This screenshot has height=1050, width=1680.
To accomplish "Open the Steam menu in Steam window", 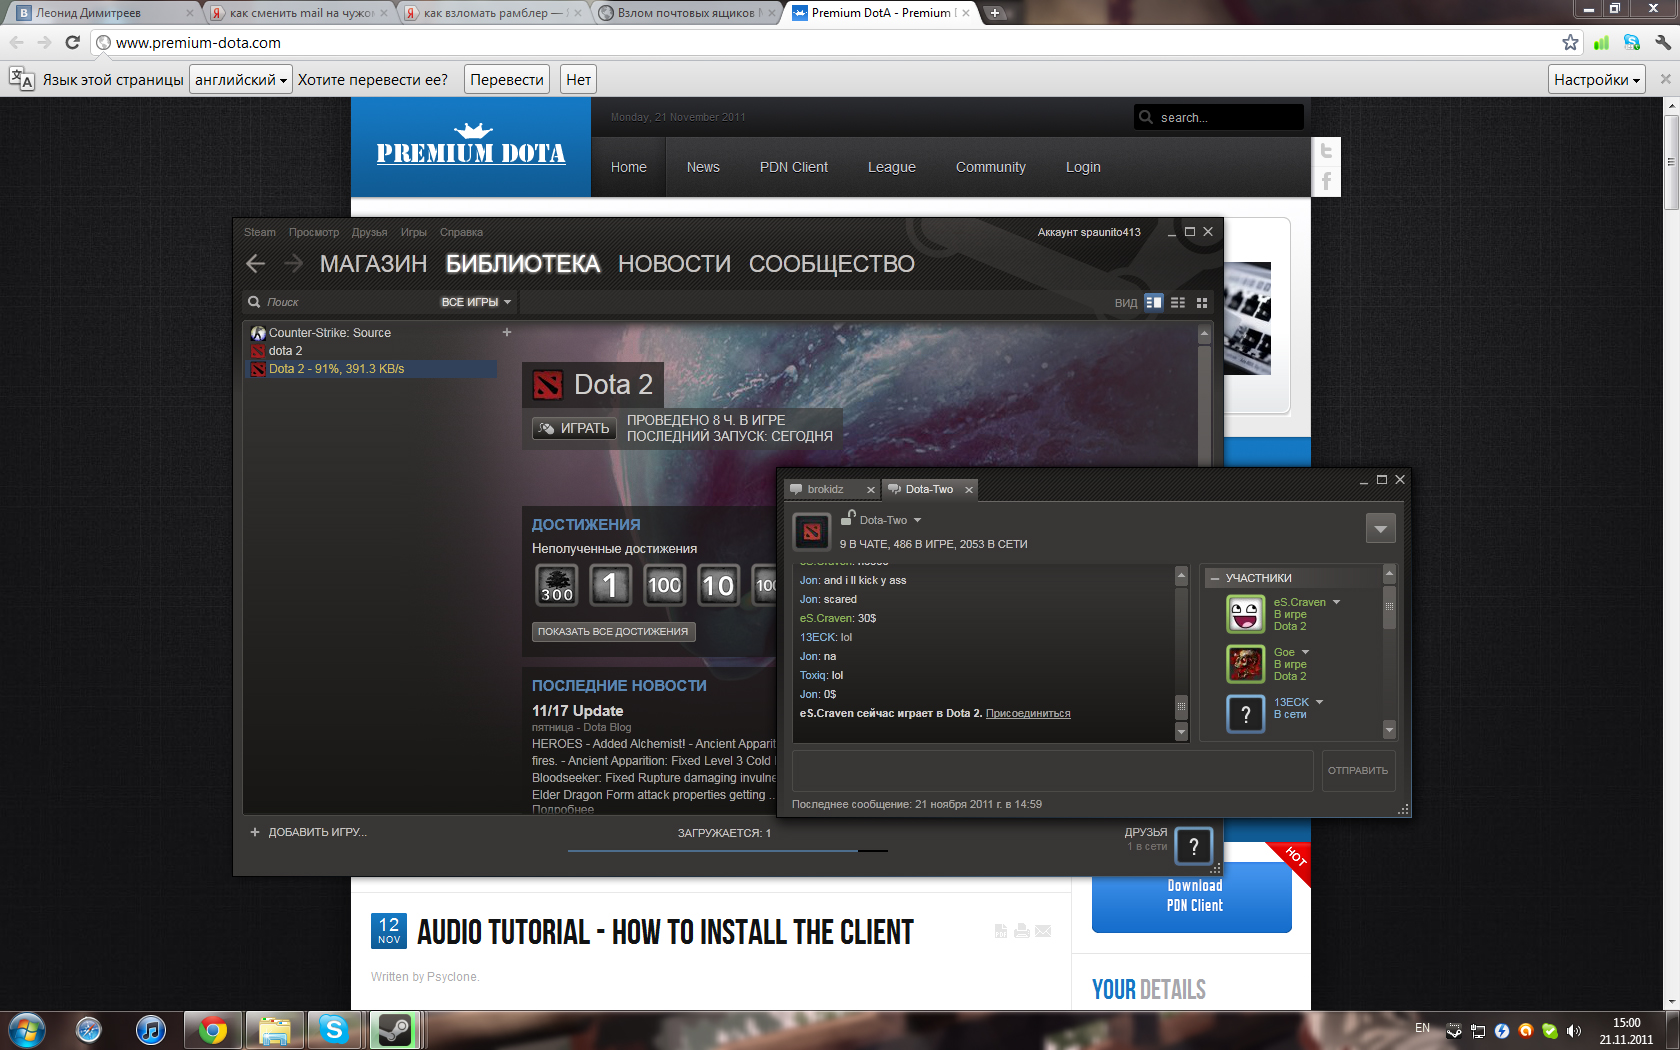I will (x=260, y=232).
